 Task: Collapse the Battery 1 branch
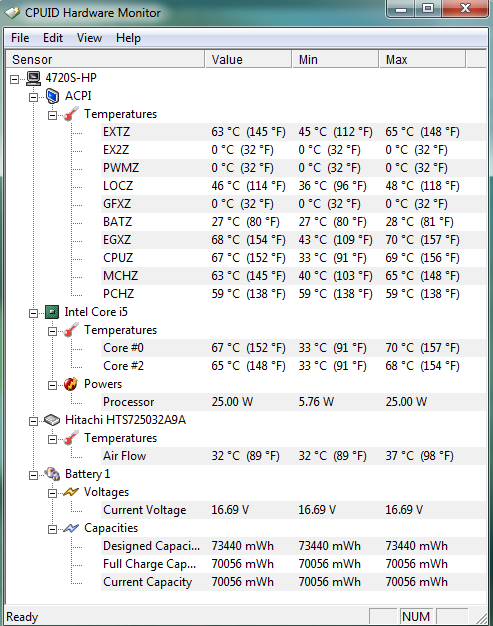pos(34,475)
